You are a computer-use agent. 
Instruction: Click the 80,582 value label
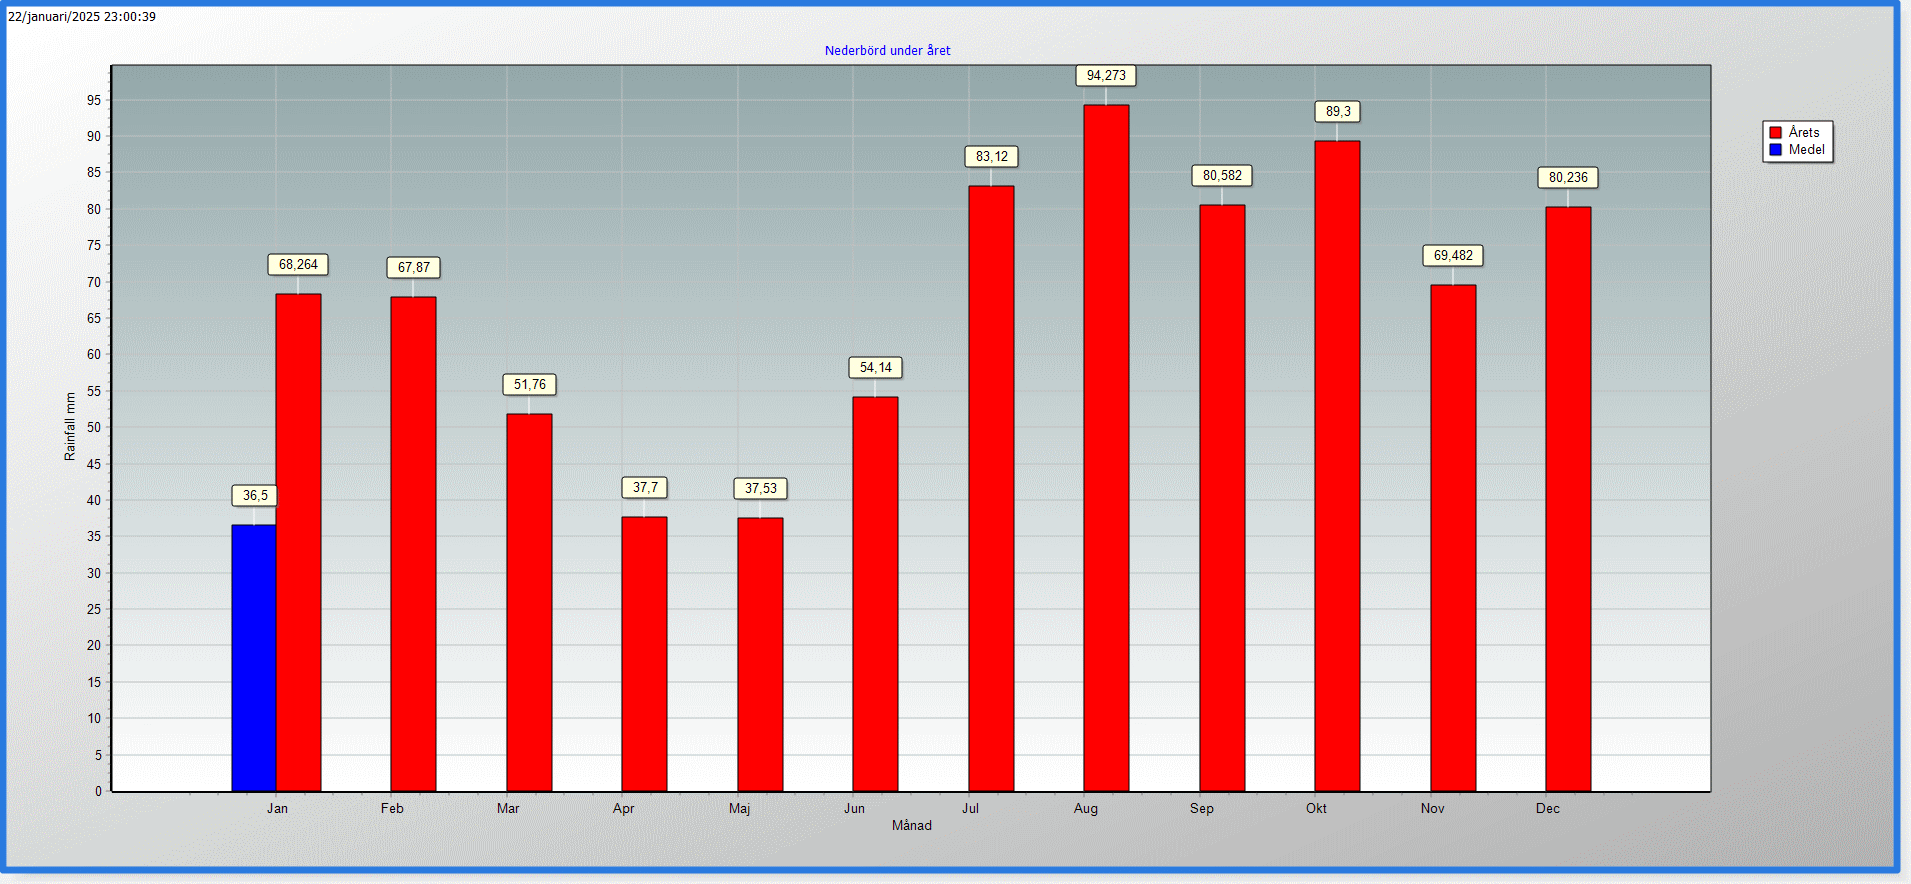coord(1222,175)
